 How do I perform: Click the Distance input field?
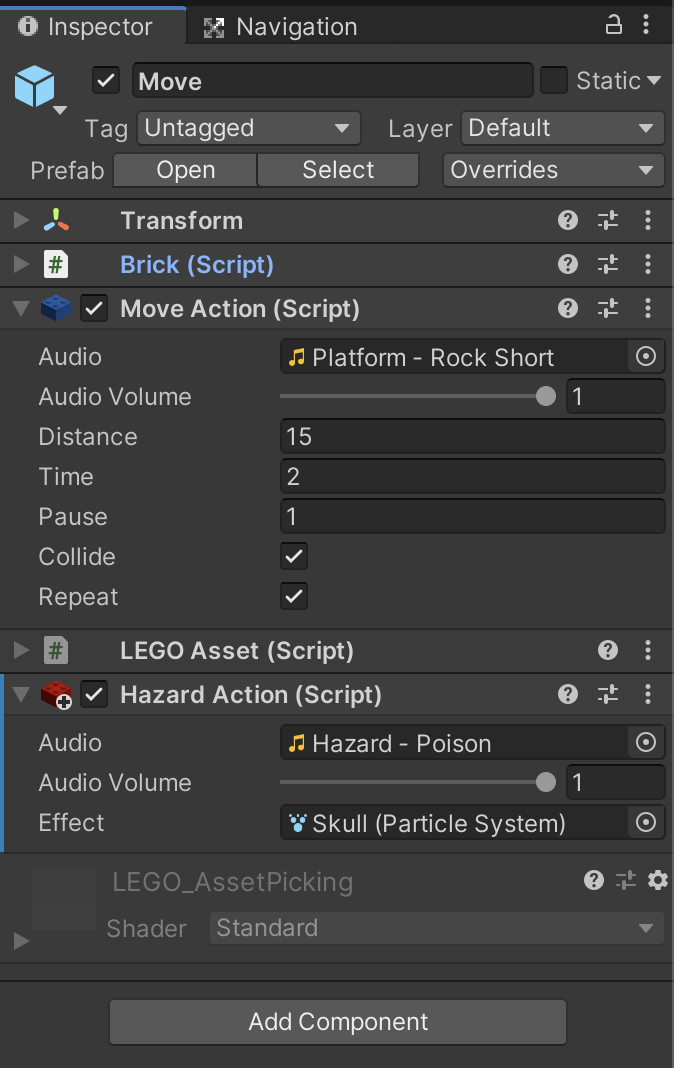pos(472,436)
